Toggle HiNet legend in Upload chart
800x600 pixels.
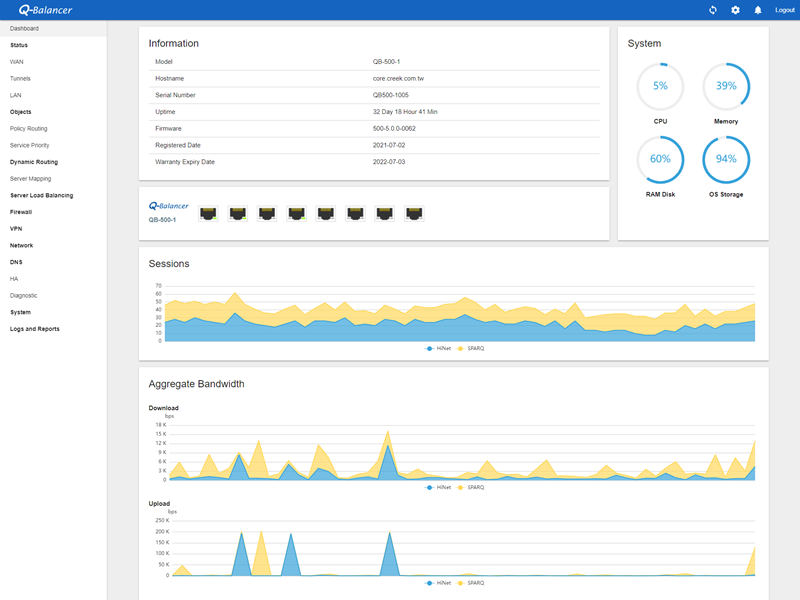click(x=438, y=583)
